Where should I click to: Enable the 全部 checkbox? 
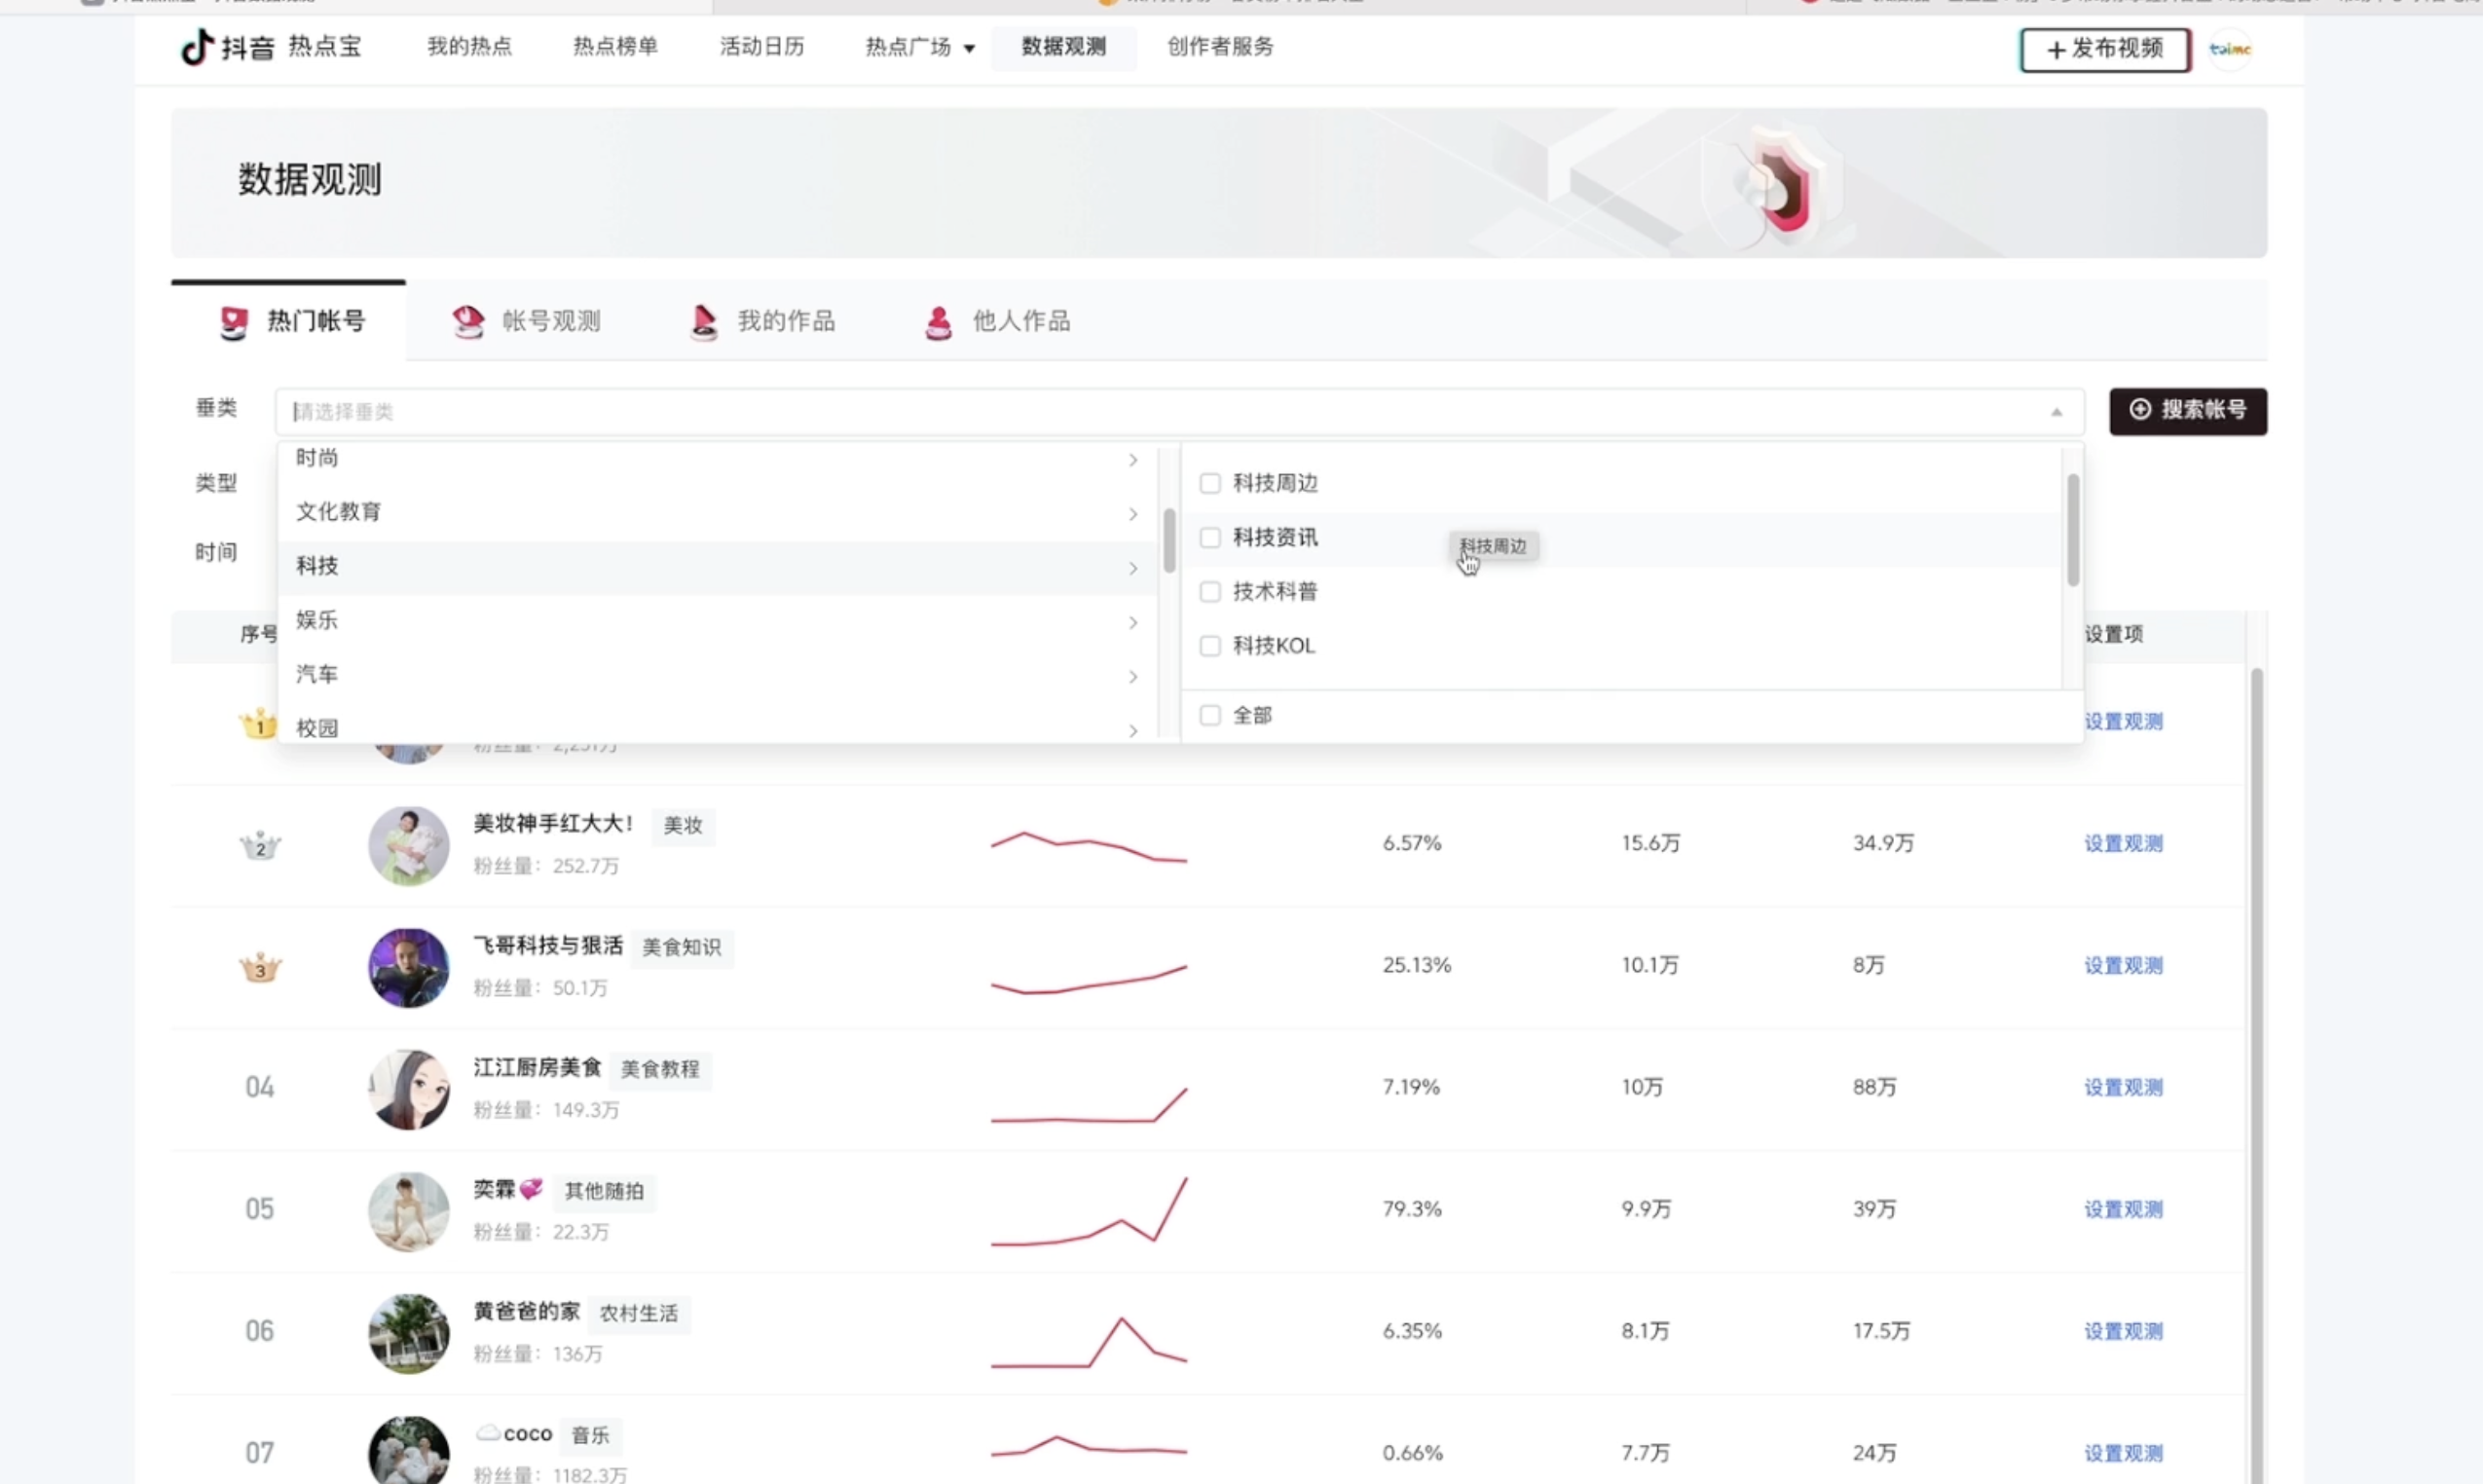1210,716
